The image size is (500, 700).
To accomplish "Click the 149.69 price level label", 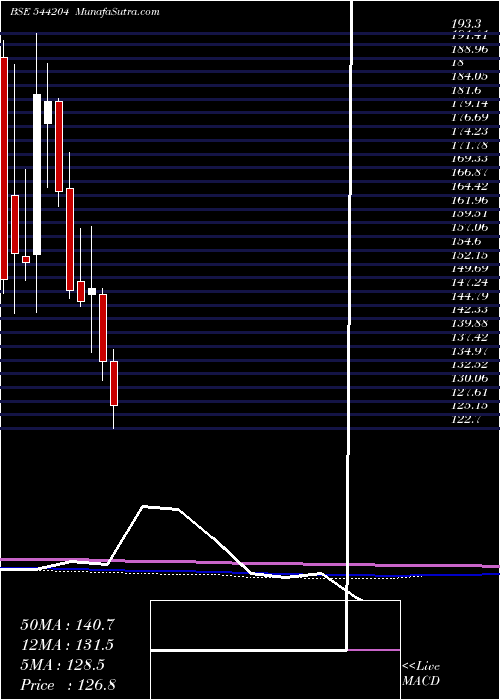I will point(470,269).
